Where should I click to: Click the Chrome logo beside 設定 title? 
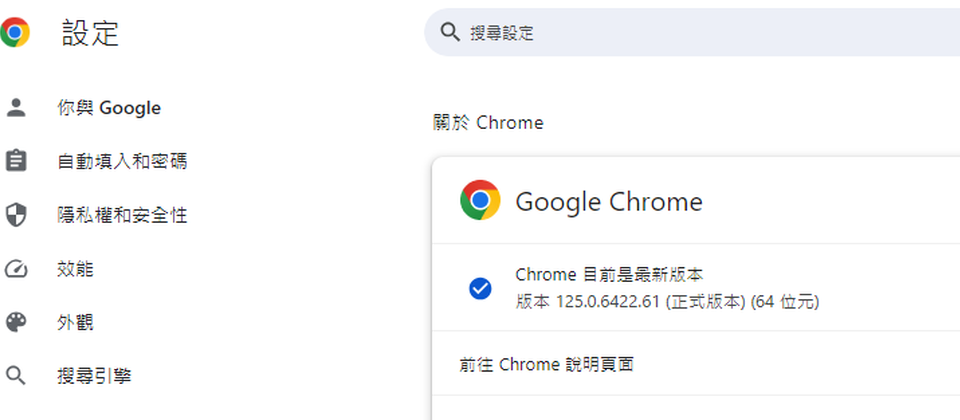pos(14,32)
